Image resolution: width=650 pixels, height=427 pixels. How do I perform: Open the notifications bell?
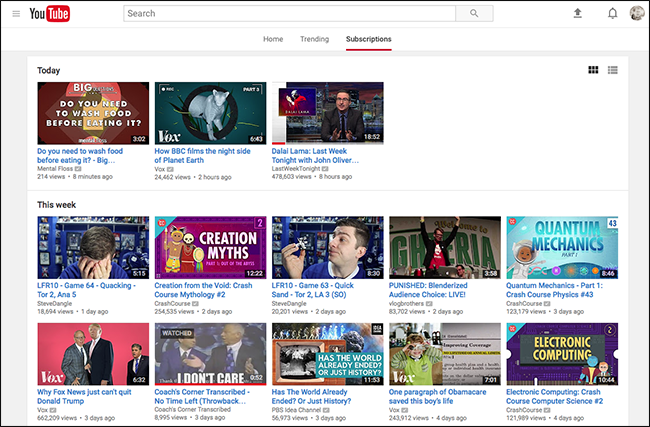(x=612, y=14)
